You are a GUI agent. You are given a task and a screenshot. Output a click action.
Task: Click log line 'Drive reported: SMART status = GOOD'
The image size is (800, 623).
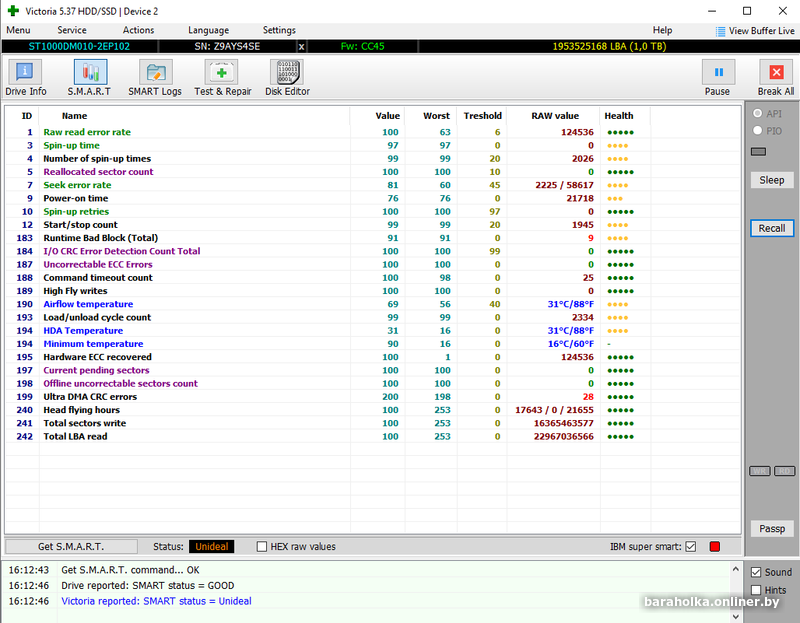[x=147, y=586]
